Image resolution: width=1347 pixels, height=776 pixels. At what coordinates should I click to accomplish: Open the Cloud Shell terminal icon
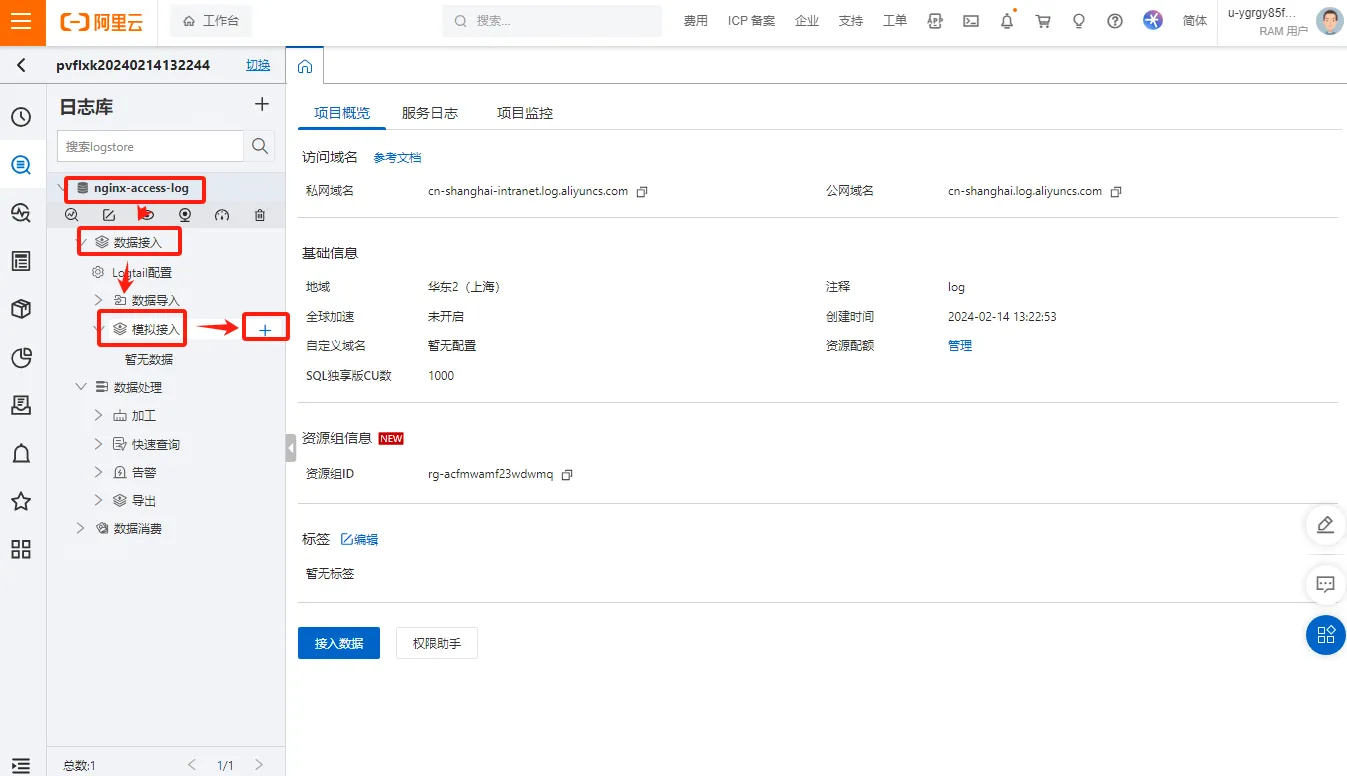[x=971, y=21]
